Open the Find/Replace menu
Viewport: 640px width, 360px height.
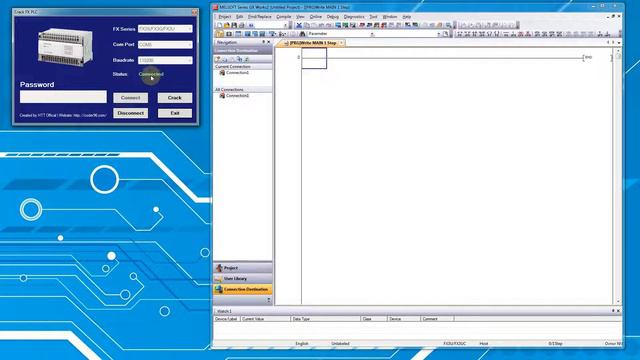point(260,17)
